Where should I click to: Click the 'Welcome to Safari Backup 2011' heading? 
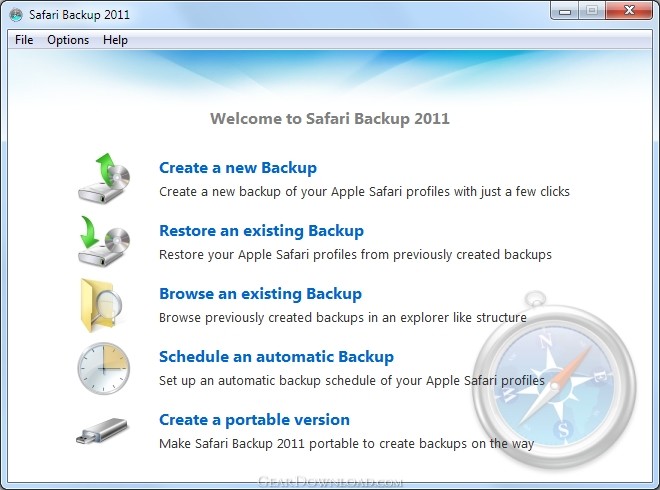pos(330,119)
